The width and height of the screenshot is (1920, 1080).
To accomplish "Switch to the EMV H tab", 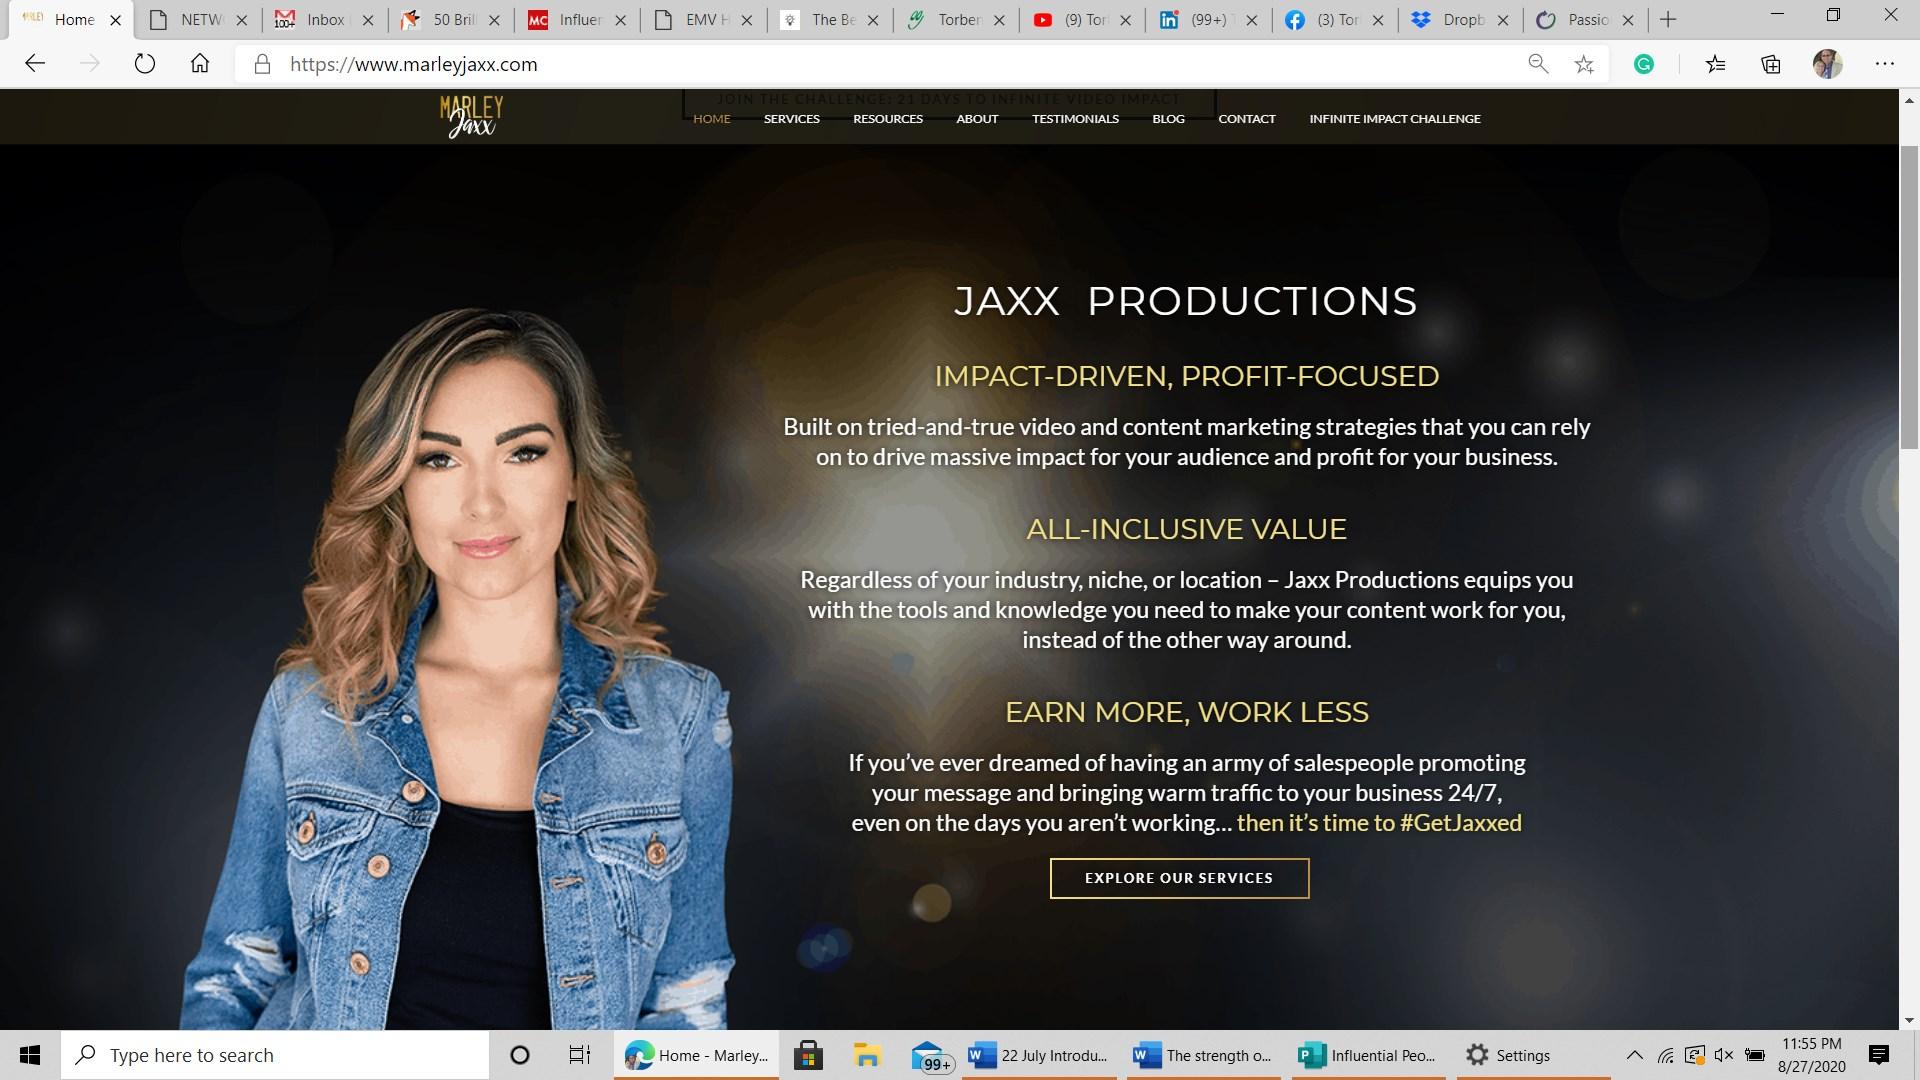I will tap(703, 19).
